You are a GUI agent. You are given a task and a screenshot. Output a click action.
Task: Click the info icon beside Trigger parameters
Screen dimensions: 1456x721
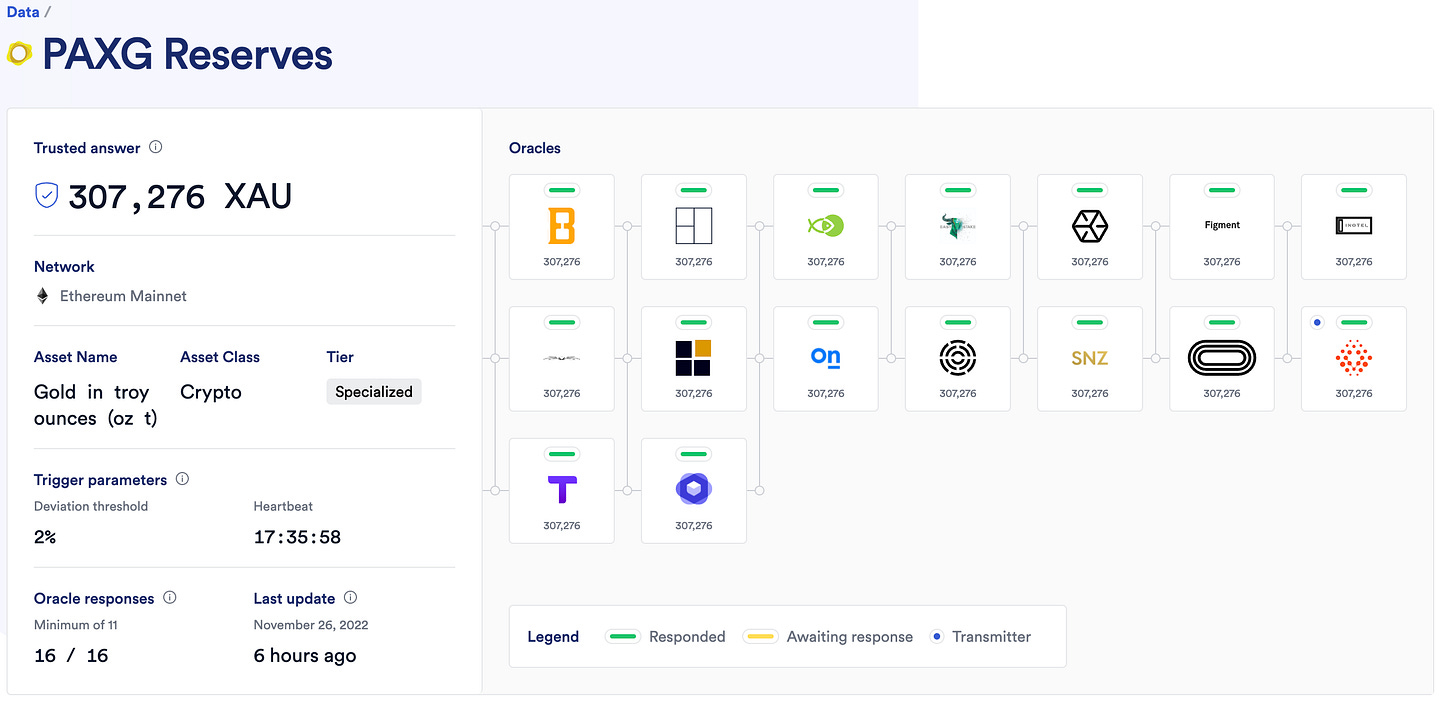coord(182,479)
